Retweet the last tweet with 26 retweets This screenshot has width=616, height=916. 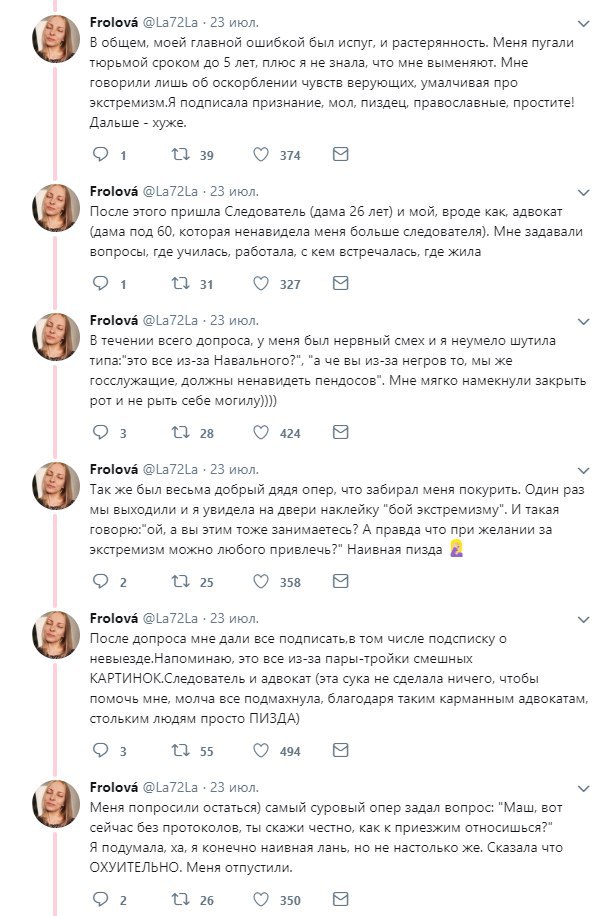[181, 900]
